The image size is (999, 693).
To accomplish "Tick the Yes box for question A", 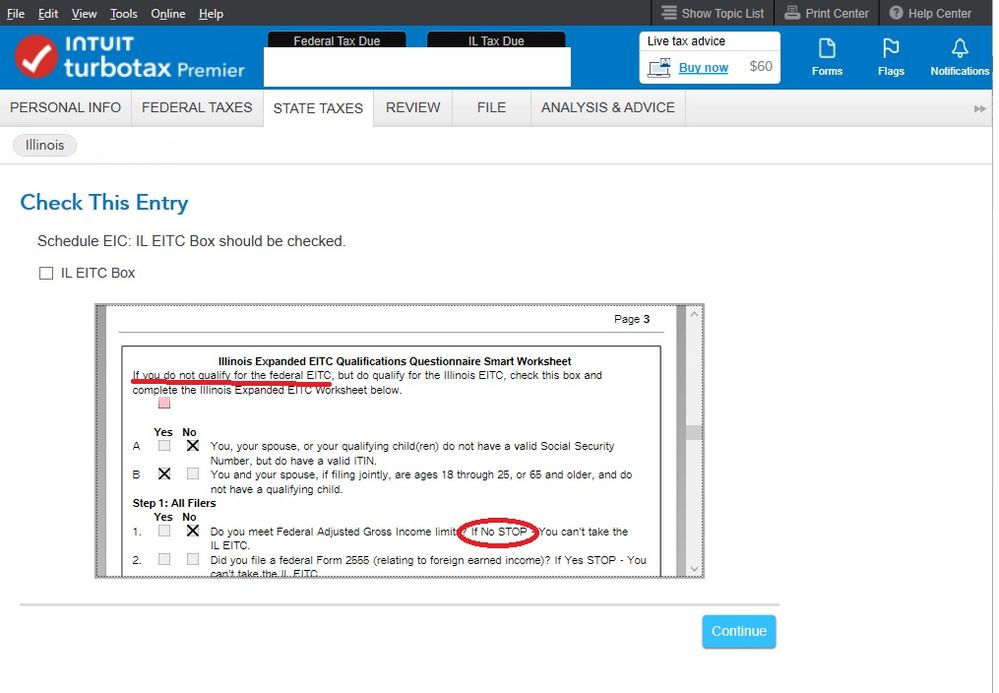I will point(164,446).
